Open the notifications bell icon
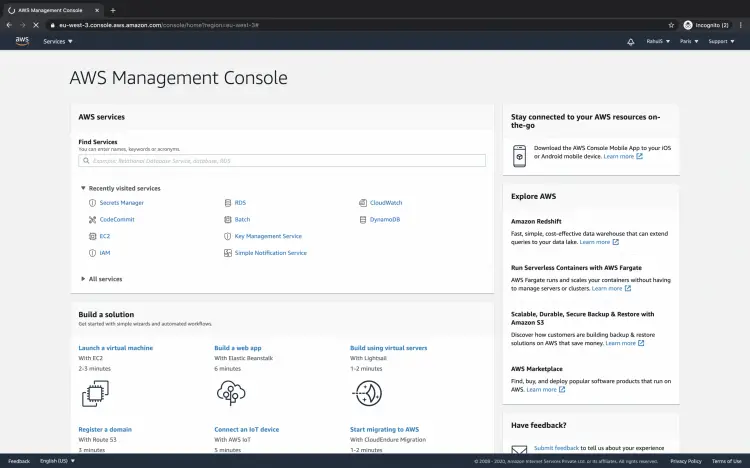Viewport: 750px width, 468px height. click(630, 42)
